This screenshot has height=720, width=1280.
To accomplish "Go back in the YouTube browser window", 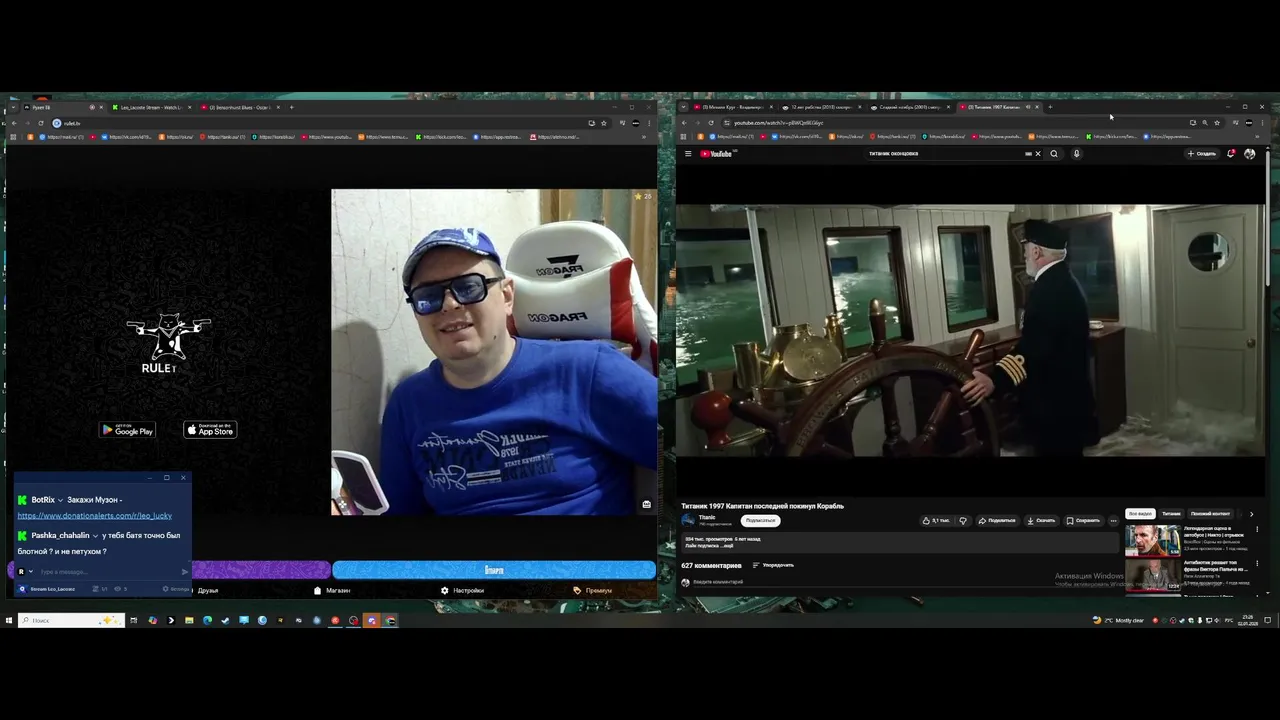I will pyautogui.click(x=685, y=123).
